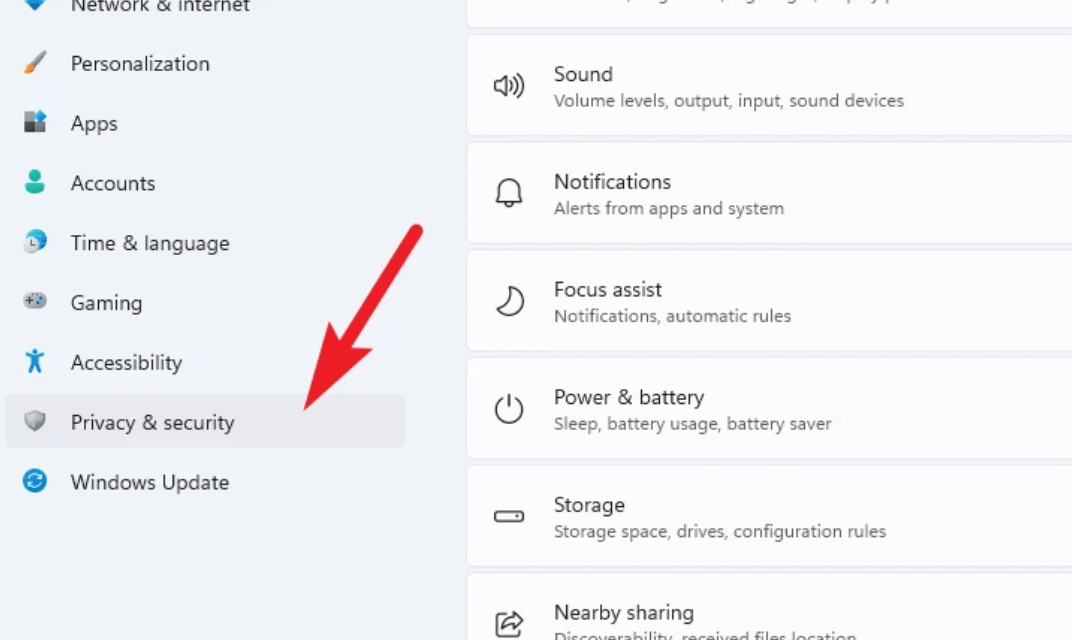1072x640 pixels.
Task: Click the Privacy & security shield icon
Action: (35, 421)
